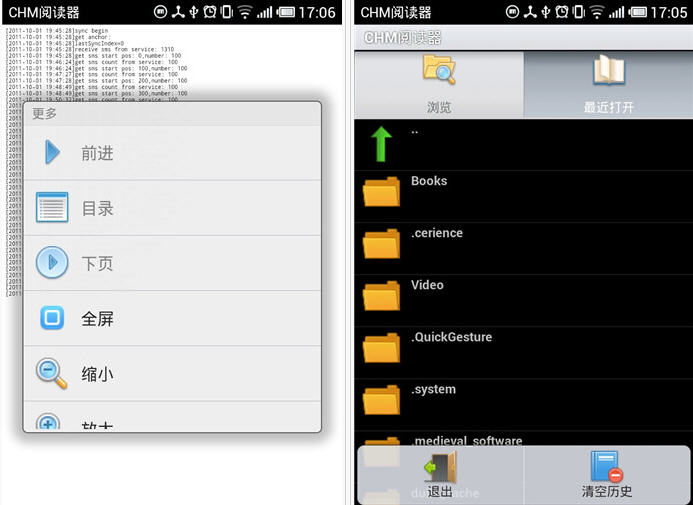693x505 pixels.
Task: Tap the USB icon in left status bar
Action: point(194,12)
